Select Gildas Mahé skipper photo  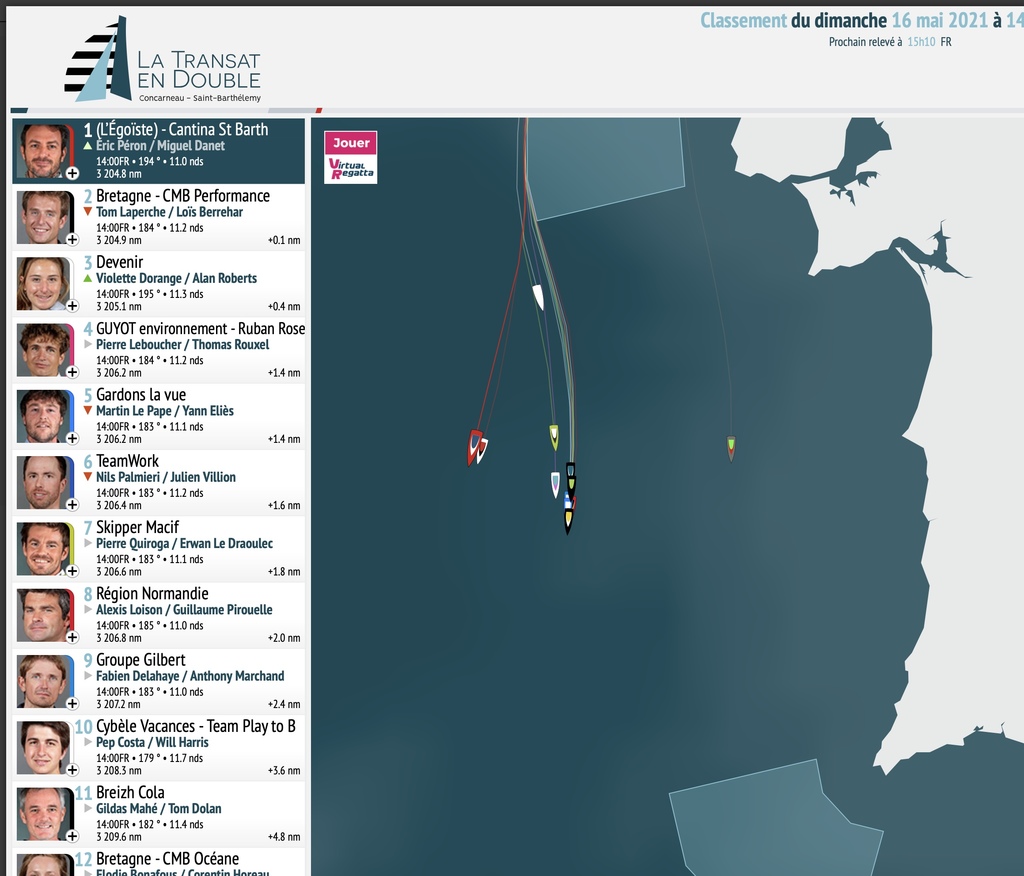click(x=43, y=814)
